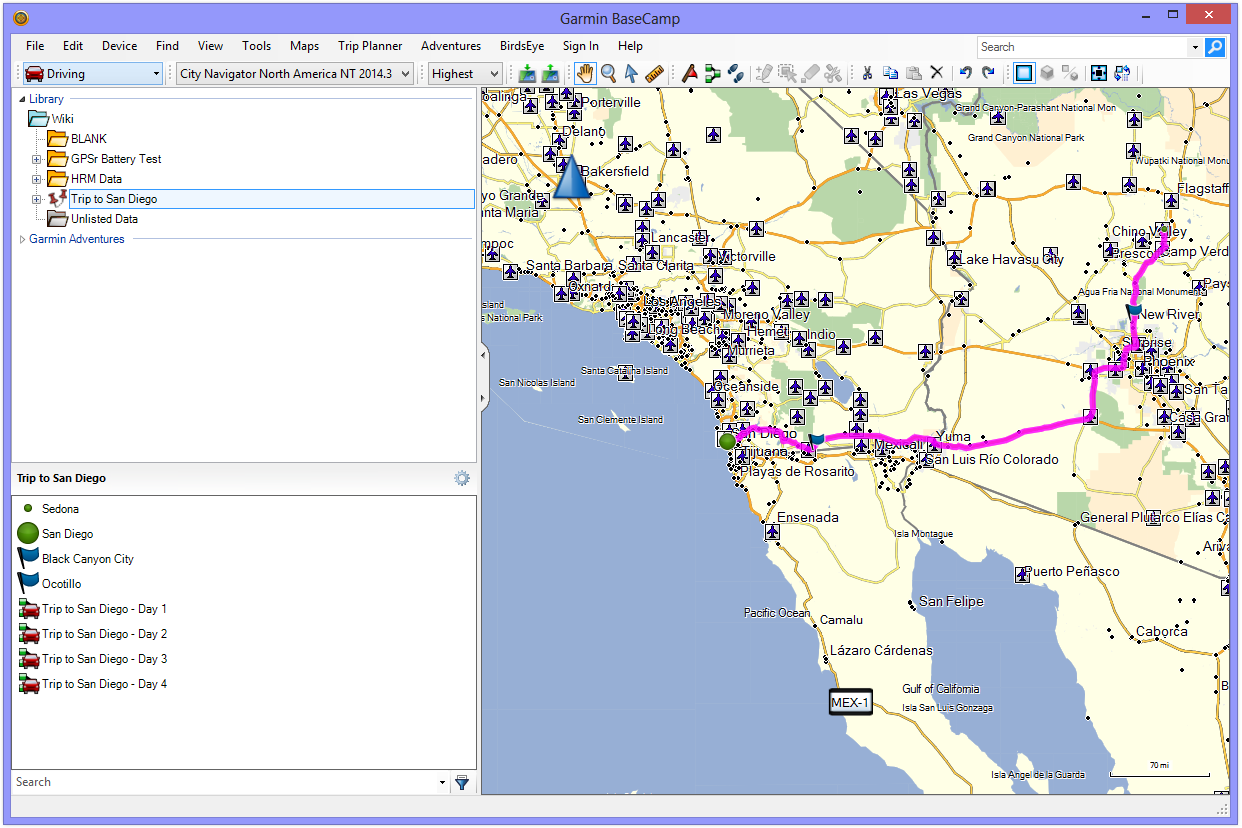Activate the Zoom magnifier tool
The height and width of the screenshot is (828, 1242).
click(608, 73)
